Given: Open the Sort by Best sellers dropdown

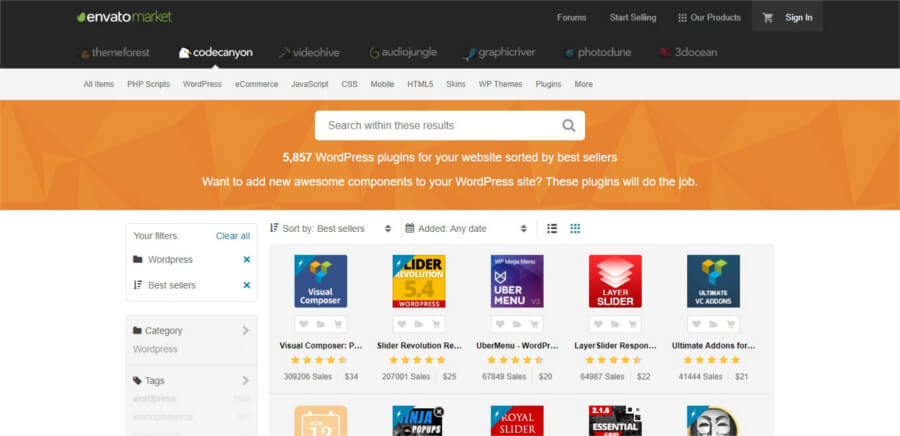Looking at the screenshot, I should [x=331, y=229].
